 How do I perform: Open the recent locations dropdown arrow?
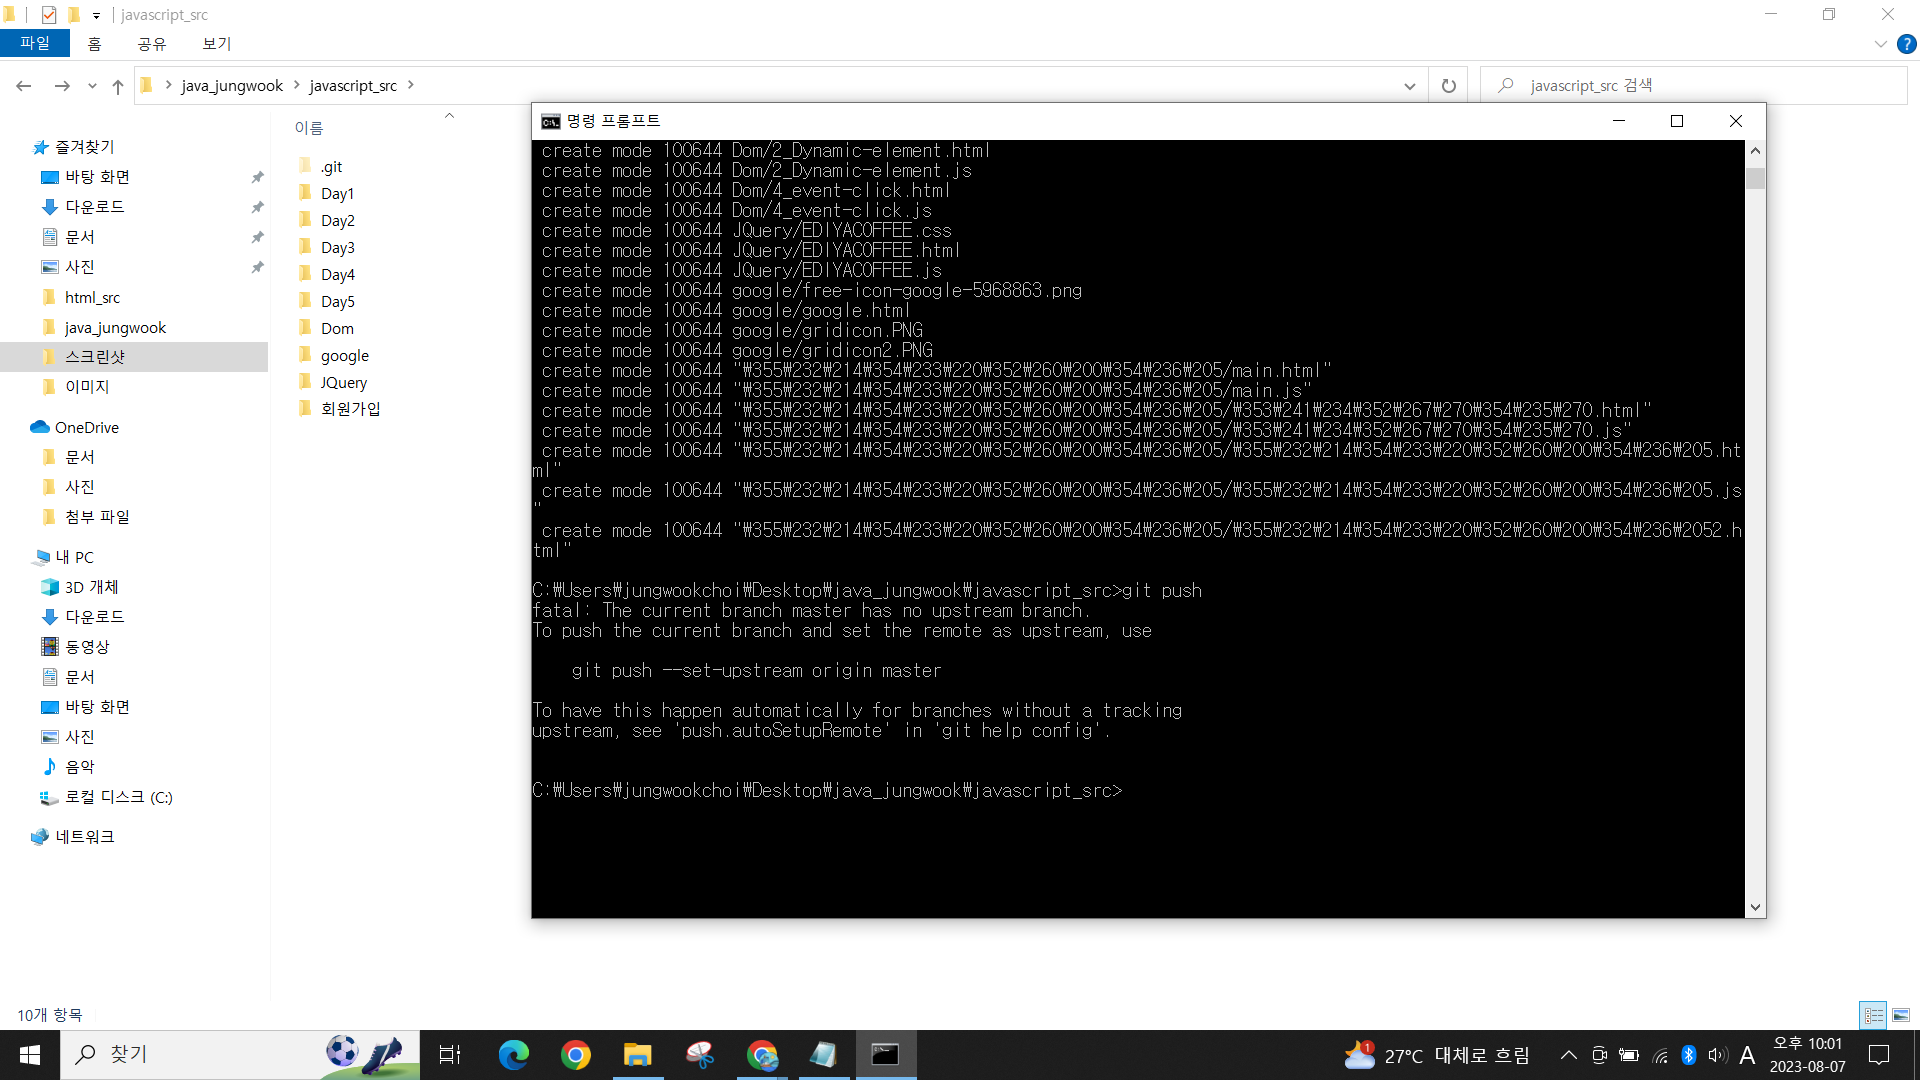tap(92, 86)
